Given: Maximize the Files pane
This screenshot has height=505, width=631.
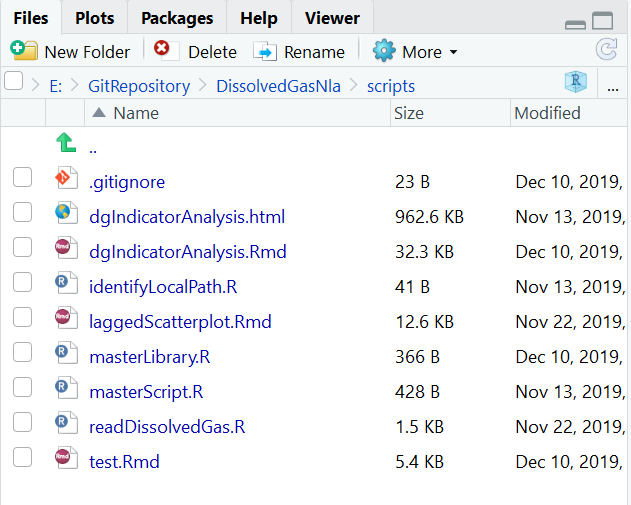Looking at the screenshot, I should point(602,21).
